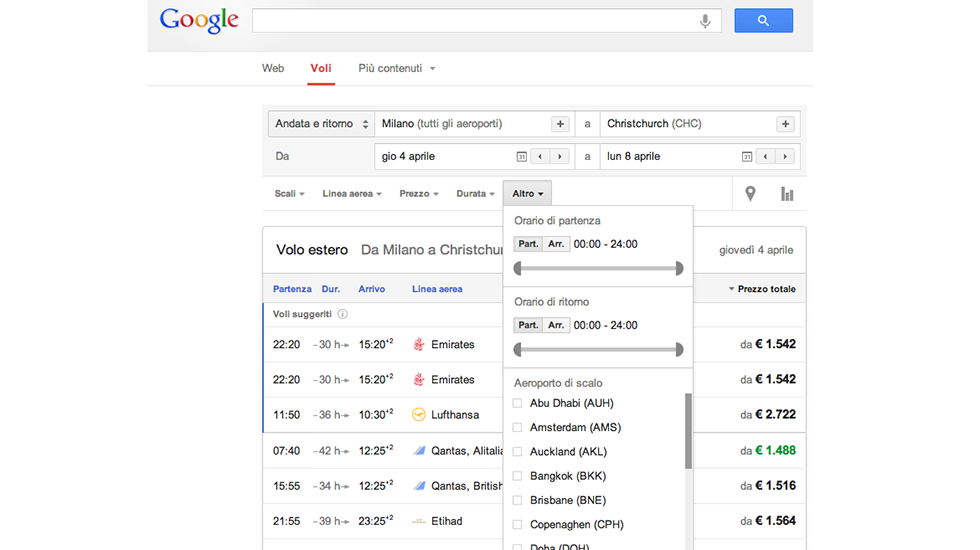Sort results by Prezzo totale
This screenshot has height=550, width=980.
click(765, 289)
